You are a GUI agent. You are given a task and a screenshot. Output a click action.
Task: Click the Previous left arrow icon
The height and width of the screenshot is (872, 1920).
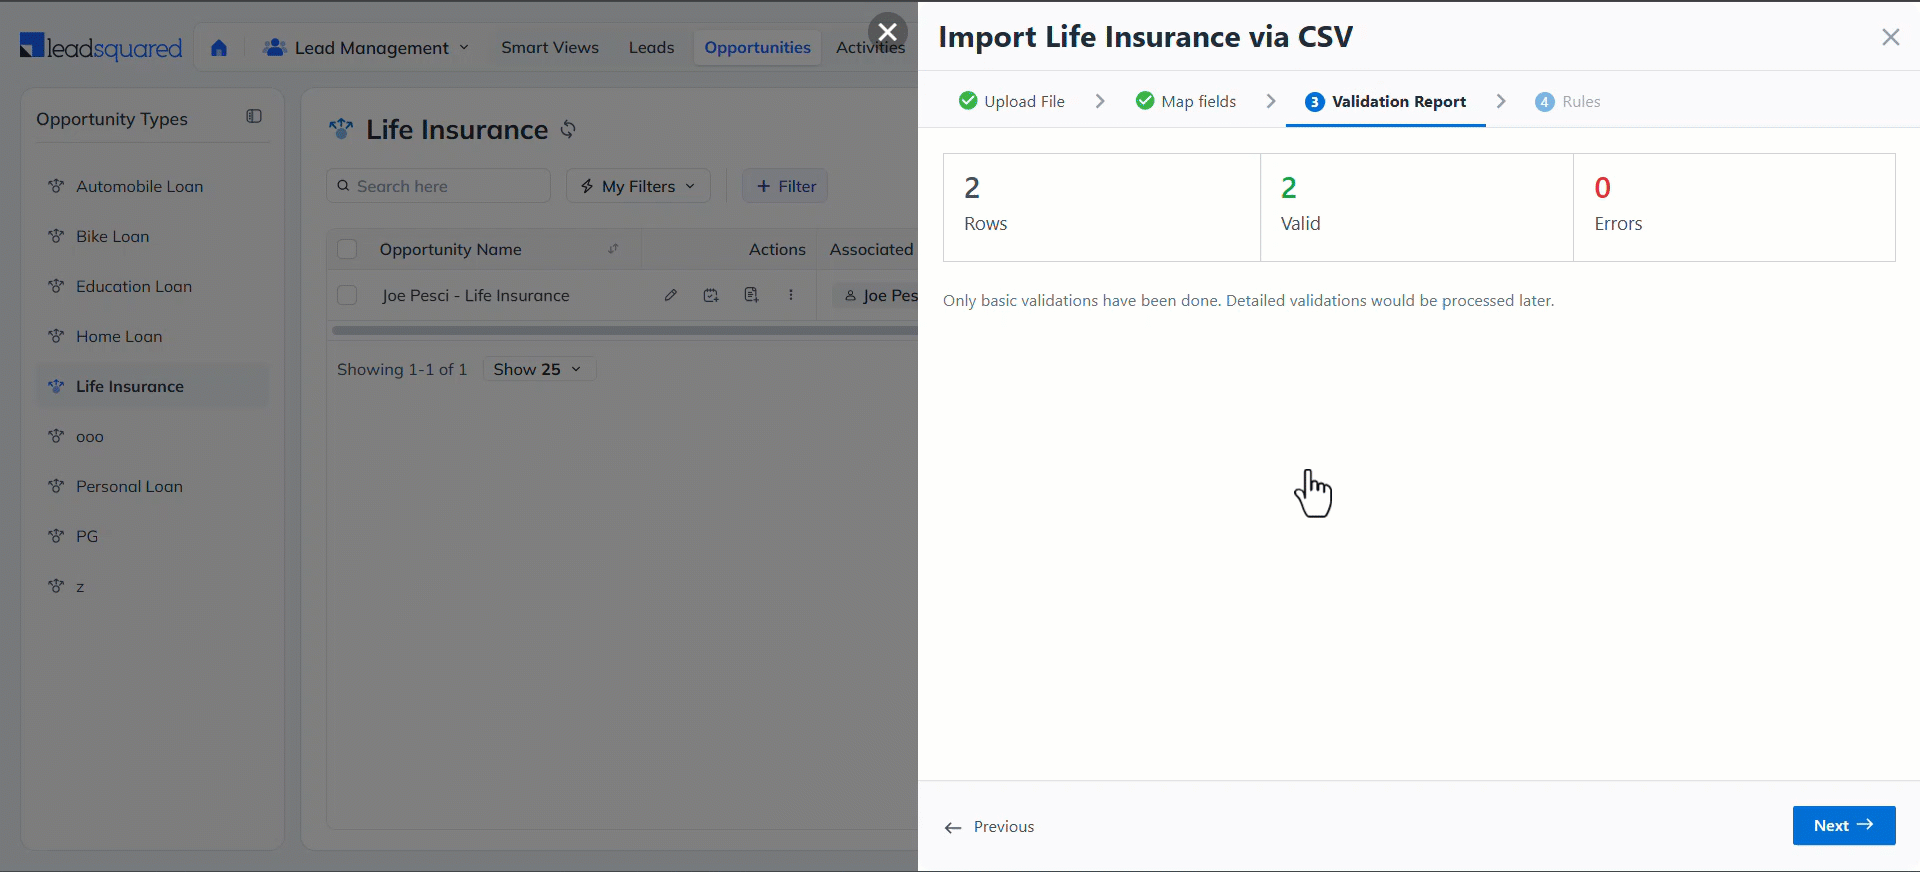tap(953, 827)
